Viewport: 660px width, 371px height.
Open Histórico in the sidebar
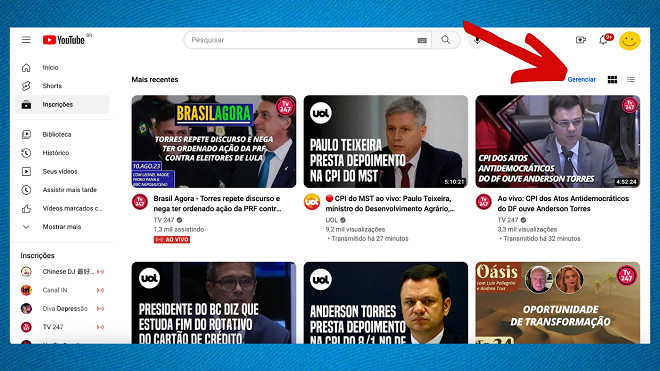point(62,153)
